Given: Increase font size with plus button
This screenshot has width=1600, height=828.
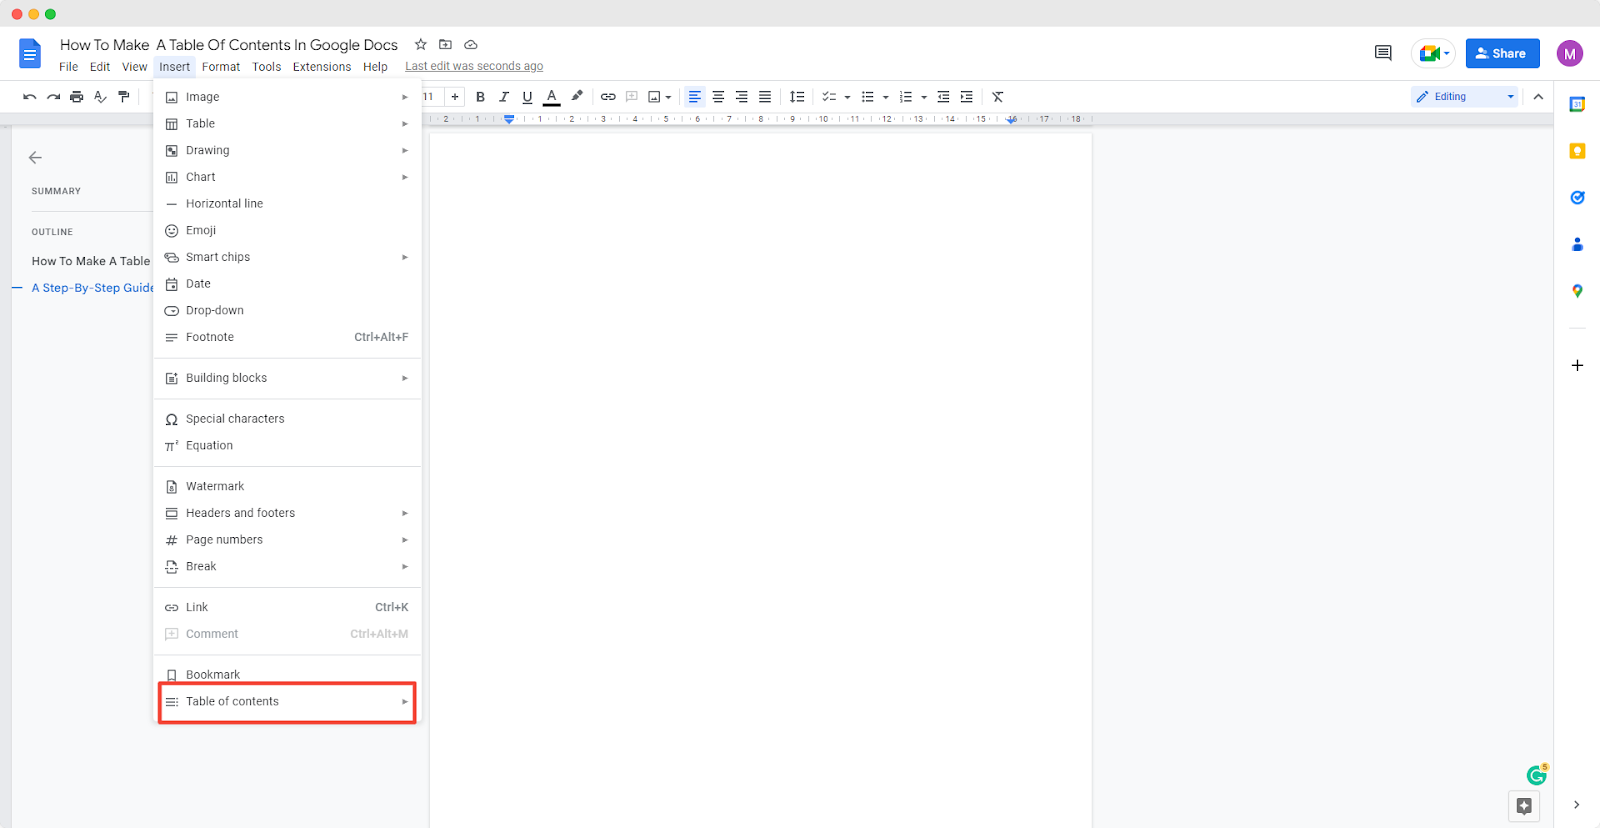Looking at the screenshot, I should click(x=455, y=97).
